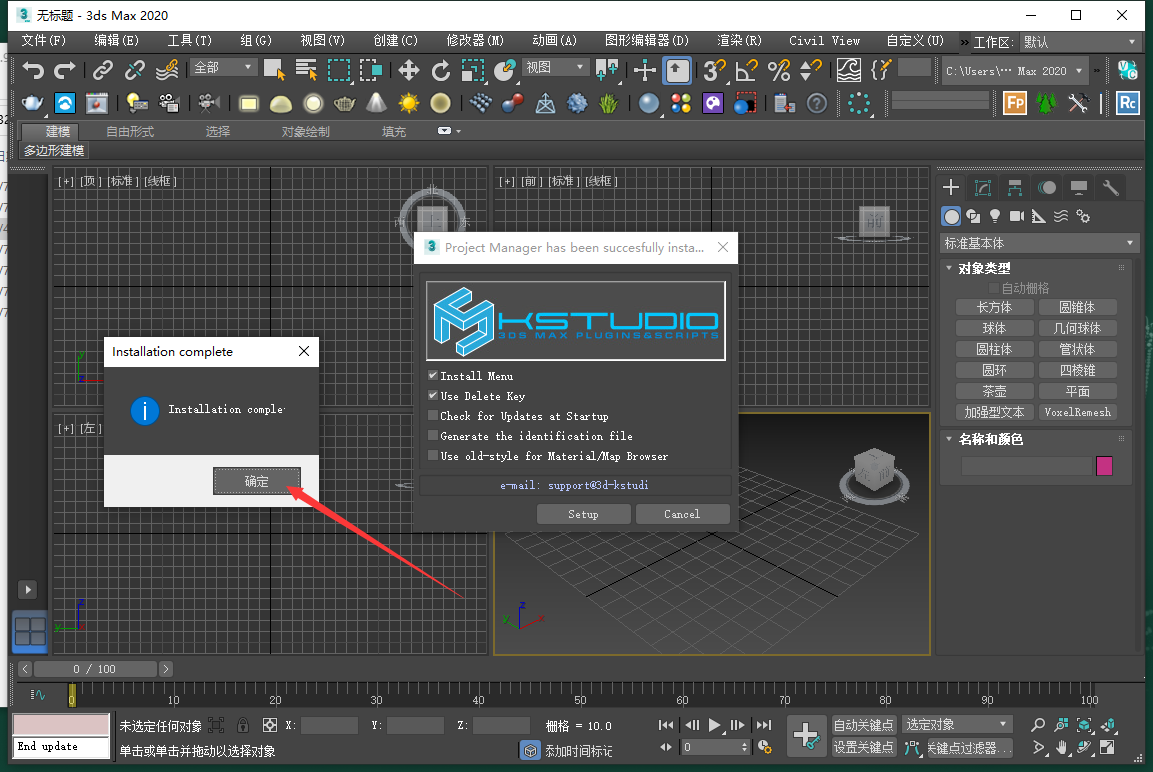Click the VoxelRemesh object button
This screenshot has width=1153, height=772.
(1077, 412)
